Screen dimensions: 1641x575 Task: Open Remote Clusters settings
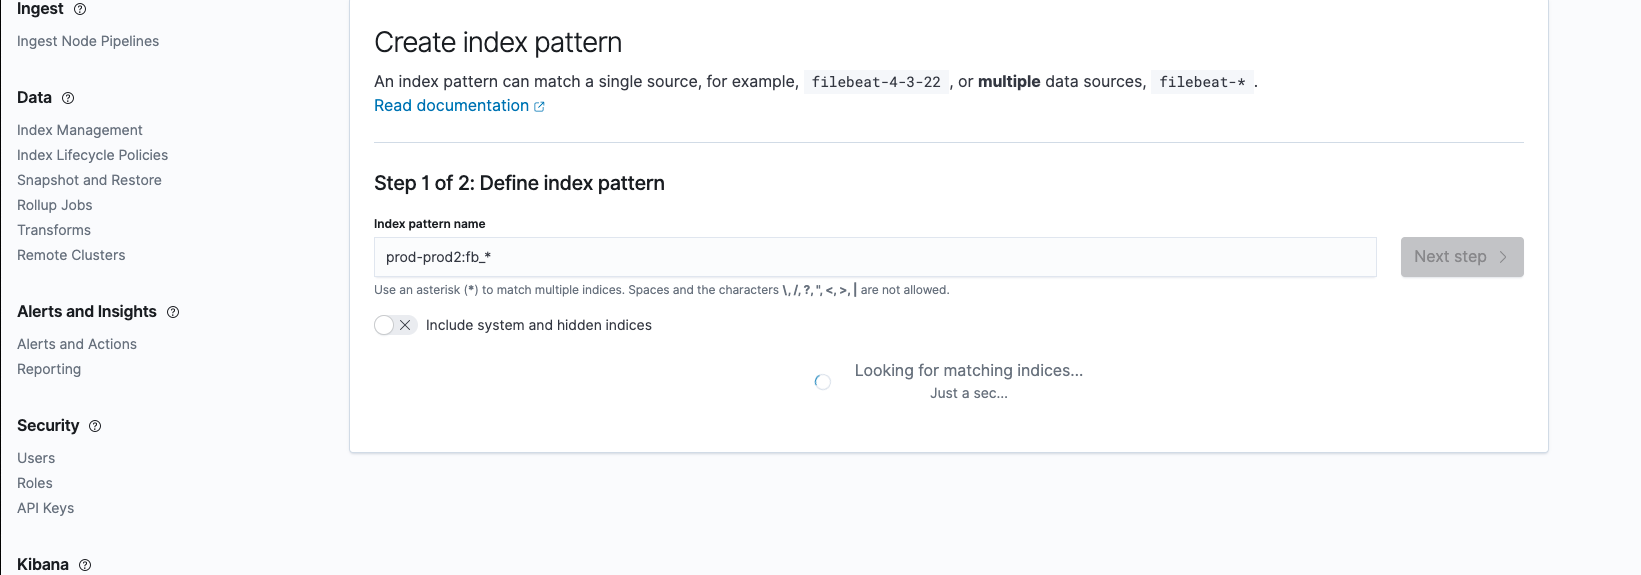pyautogui.click(x=71, y=255)
